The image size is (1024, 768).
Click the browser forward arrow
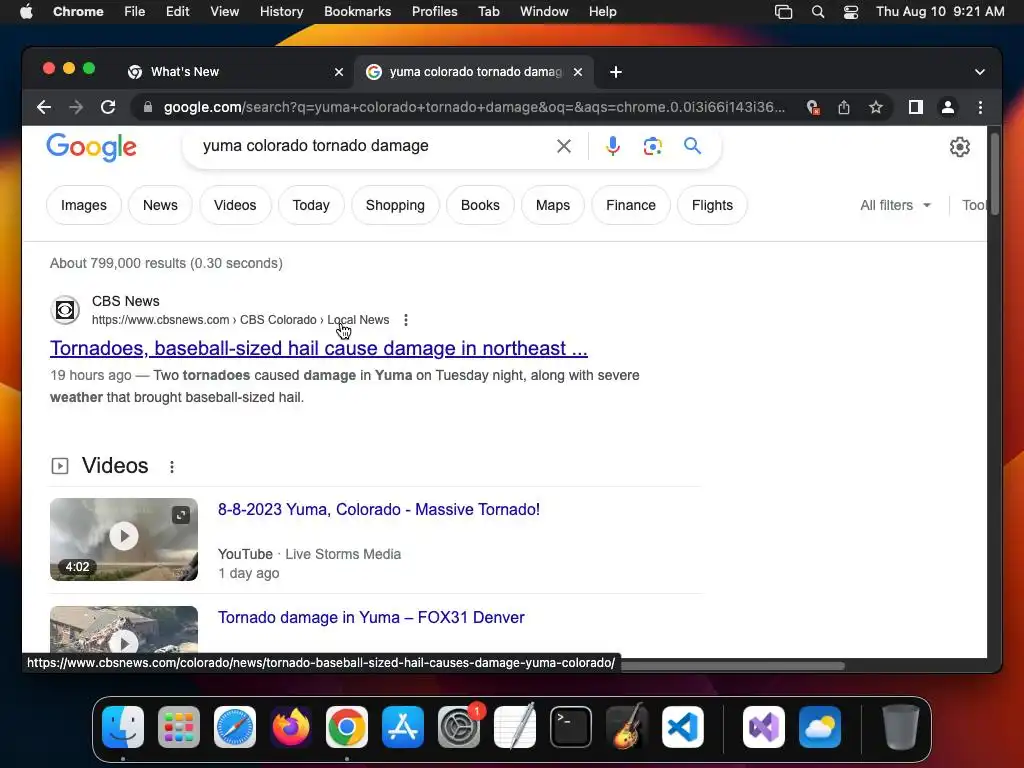76,107
